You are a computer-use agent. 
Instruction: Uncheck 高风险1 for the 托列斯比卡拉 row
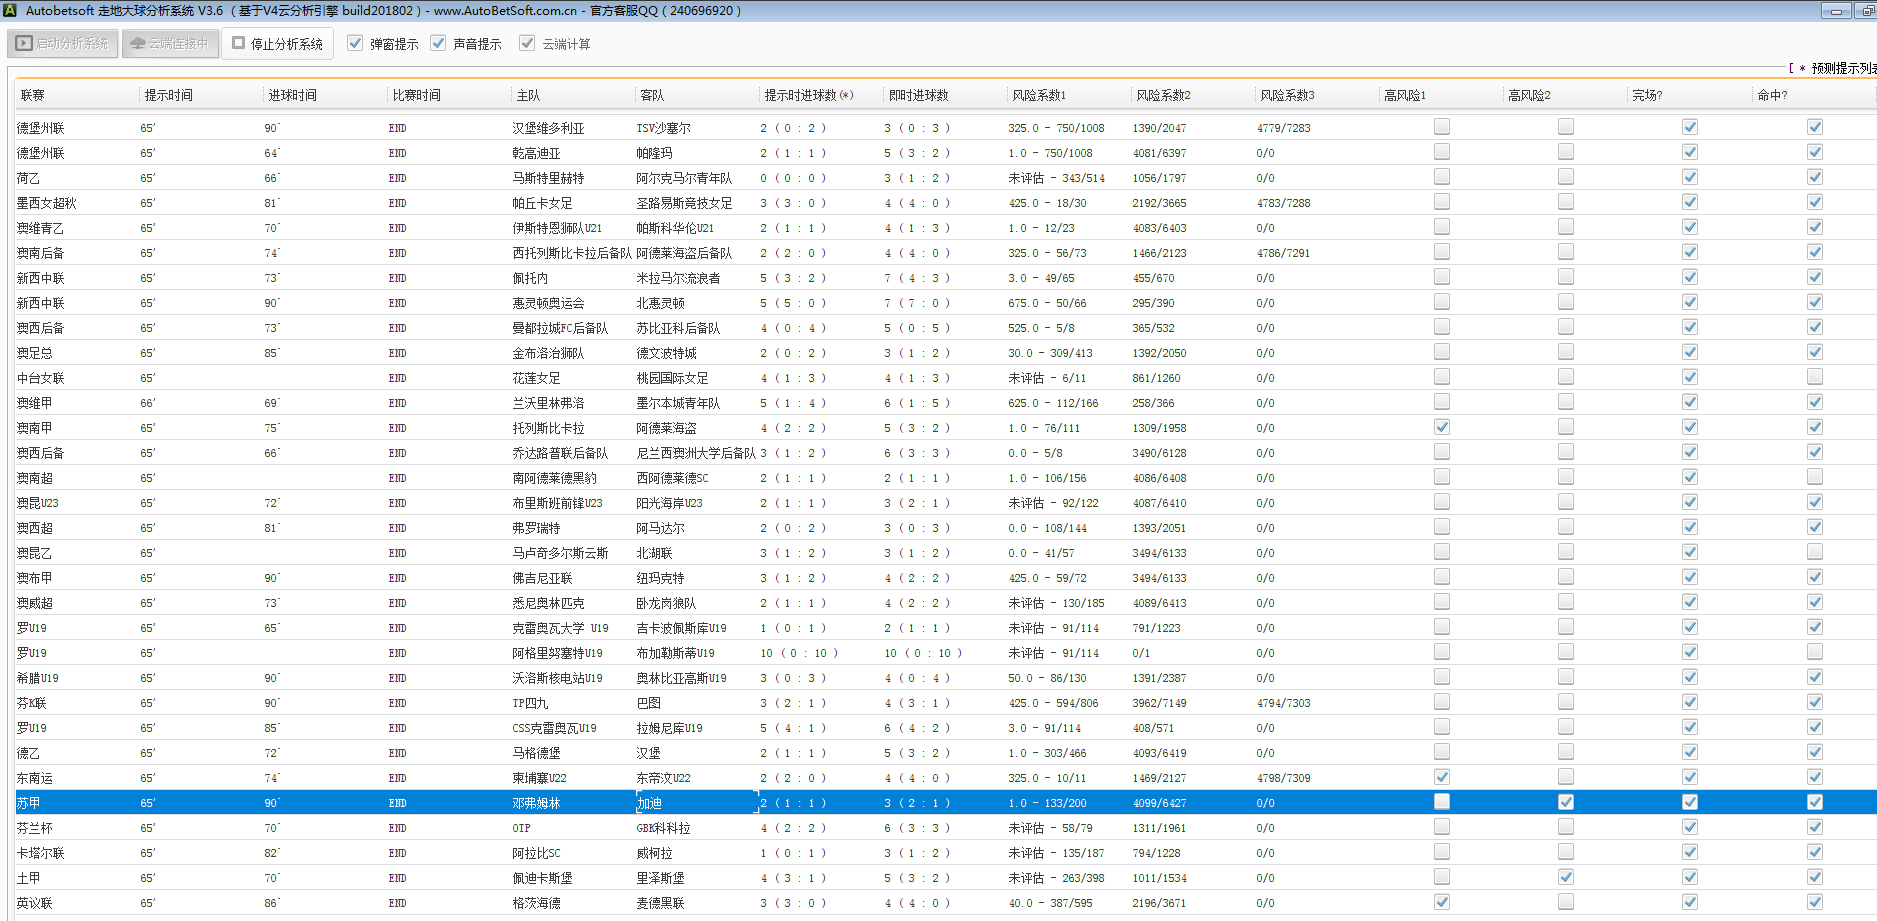(1441, 427)
